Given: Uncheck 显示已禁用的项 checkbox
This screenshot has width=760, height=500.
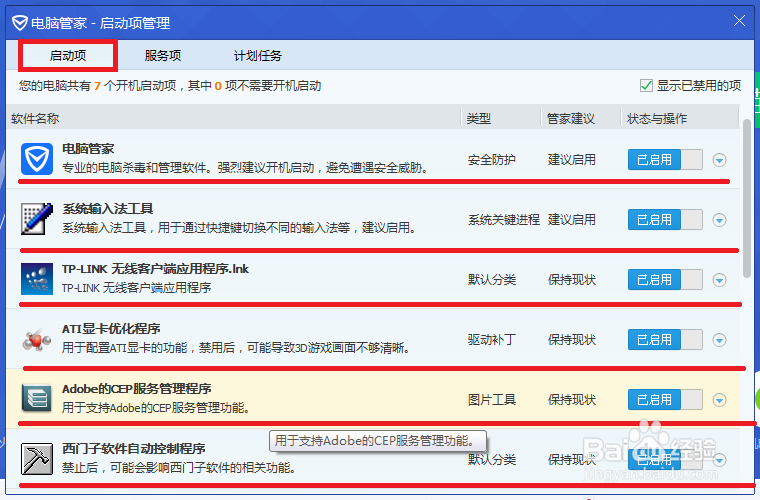Looking at the screenshot, I should tap(646, 86).
